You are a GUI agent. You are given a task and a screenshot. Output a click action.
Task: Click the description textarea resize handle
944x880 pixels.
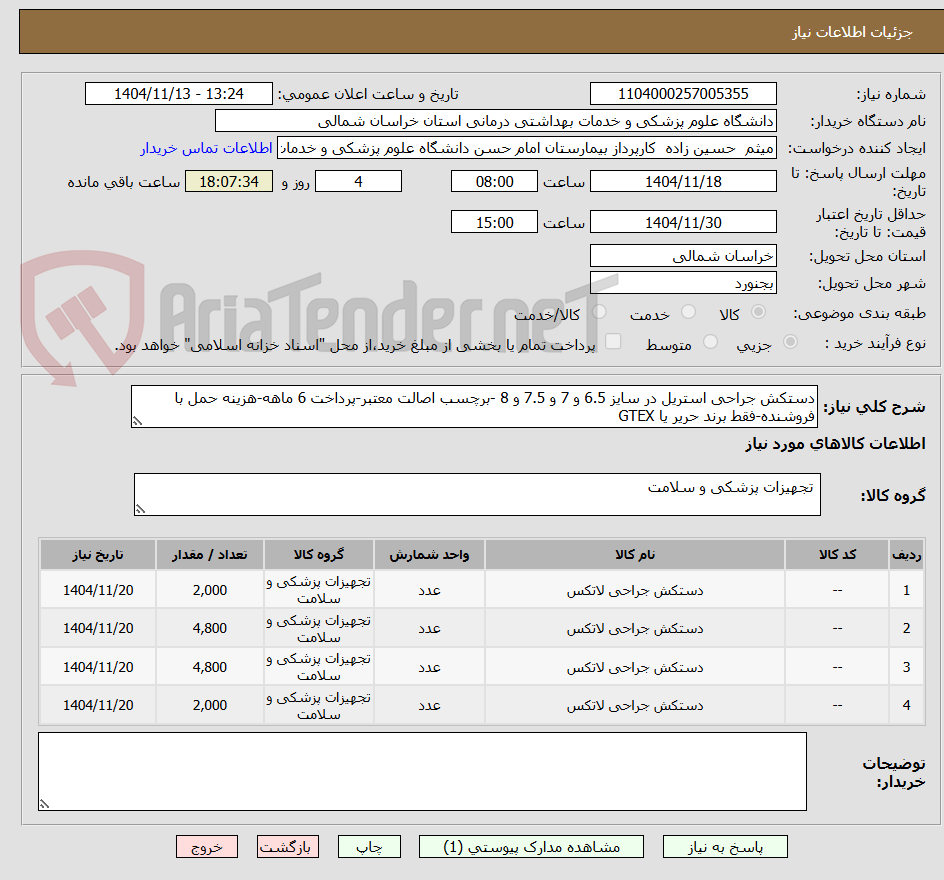[x=137, y=421]
